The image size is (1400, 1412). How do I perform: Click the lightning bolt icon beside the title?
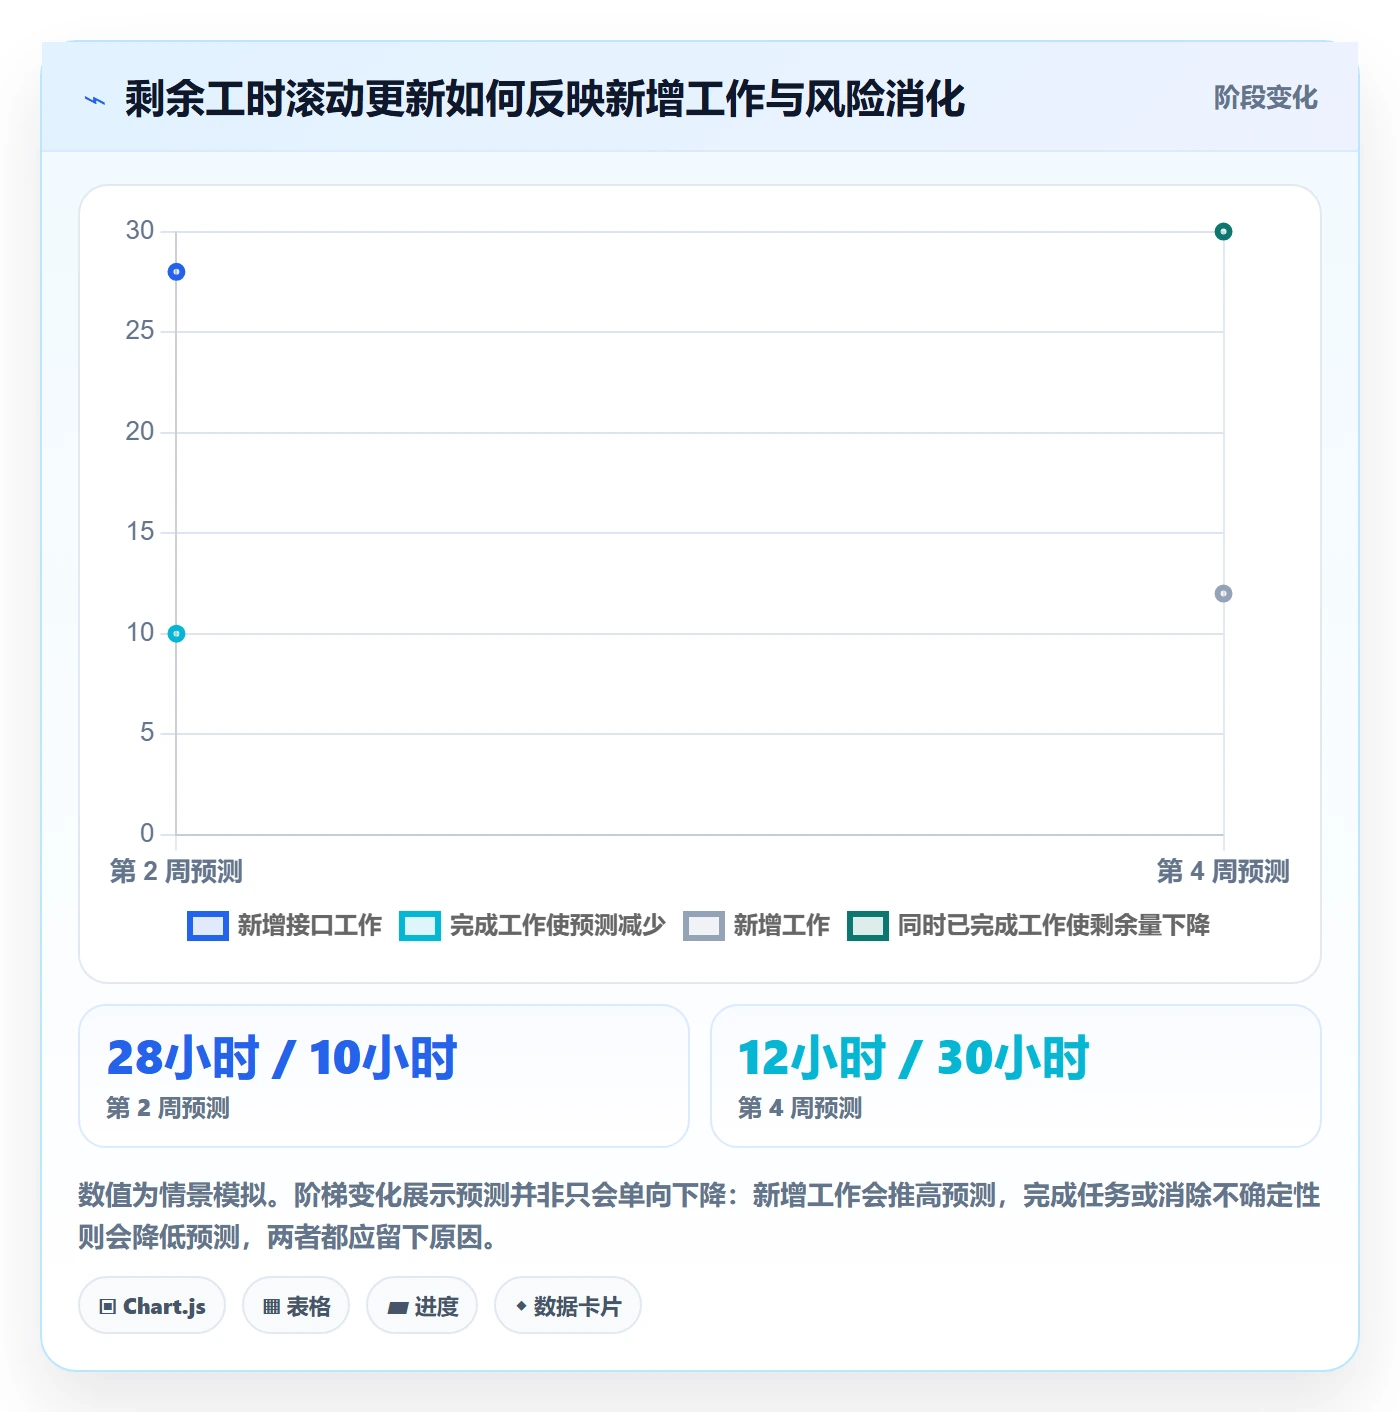95,100
